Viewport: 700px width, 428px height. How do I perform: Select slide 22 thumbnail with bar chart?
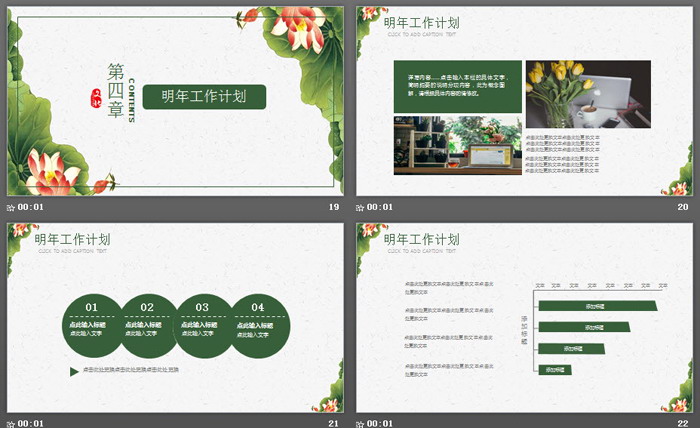tap(525, 318)
